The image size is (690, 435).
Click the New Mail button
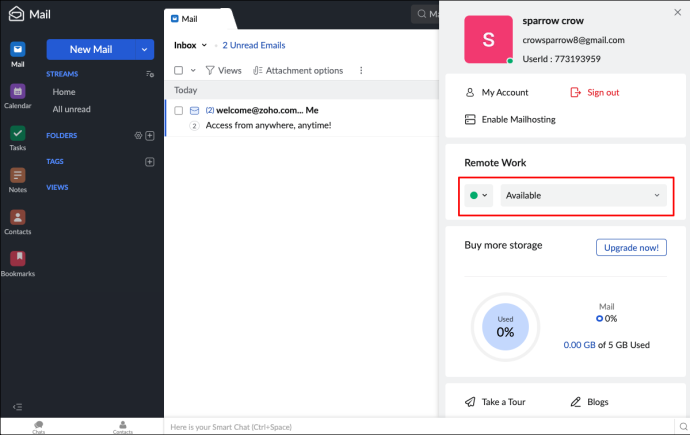(91, 49)
